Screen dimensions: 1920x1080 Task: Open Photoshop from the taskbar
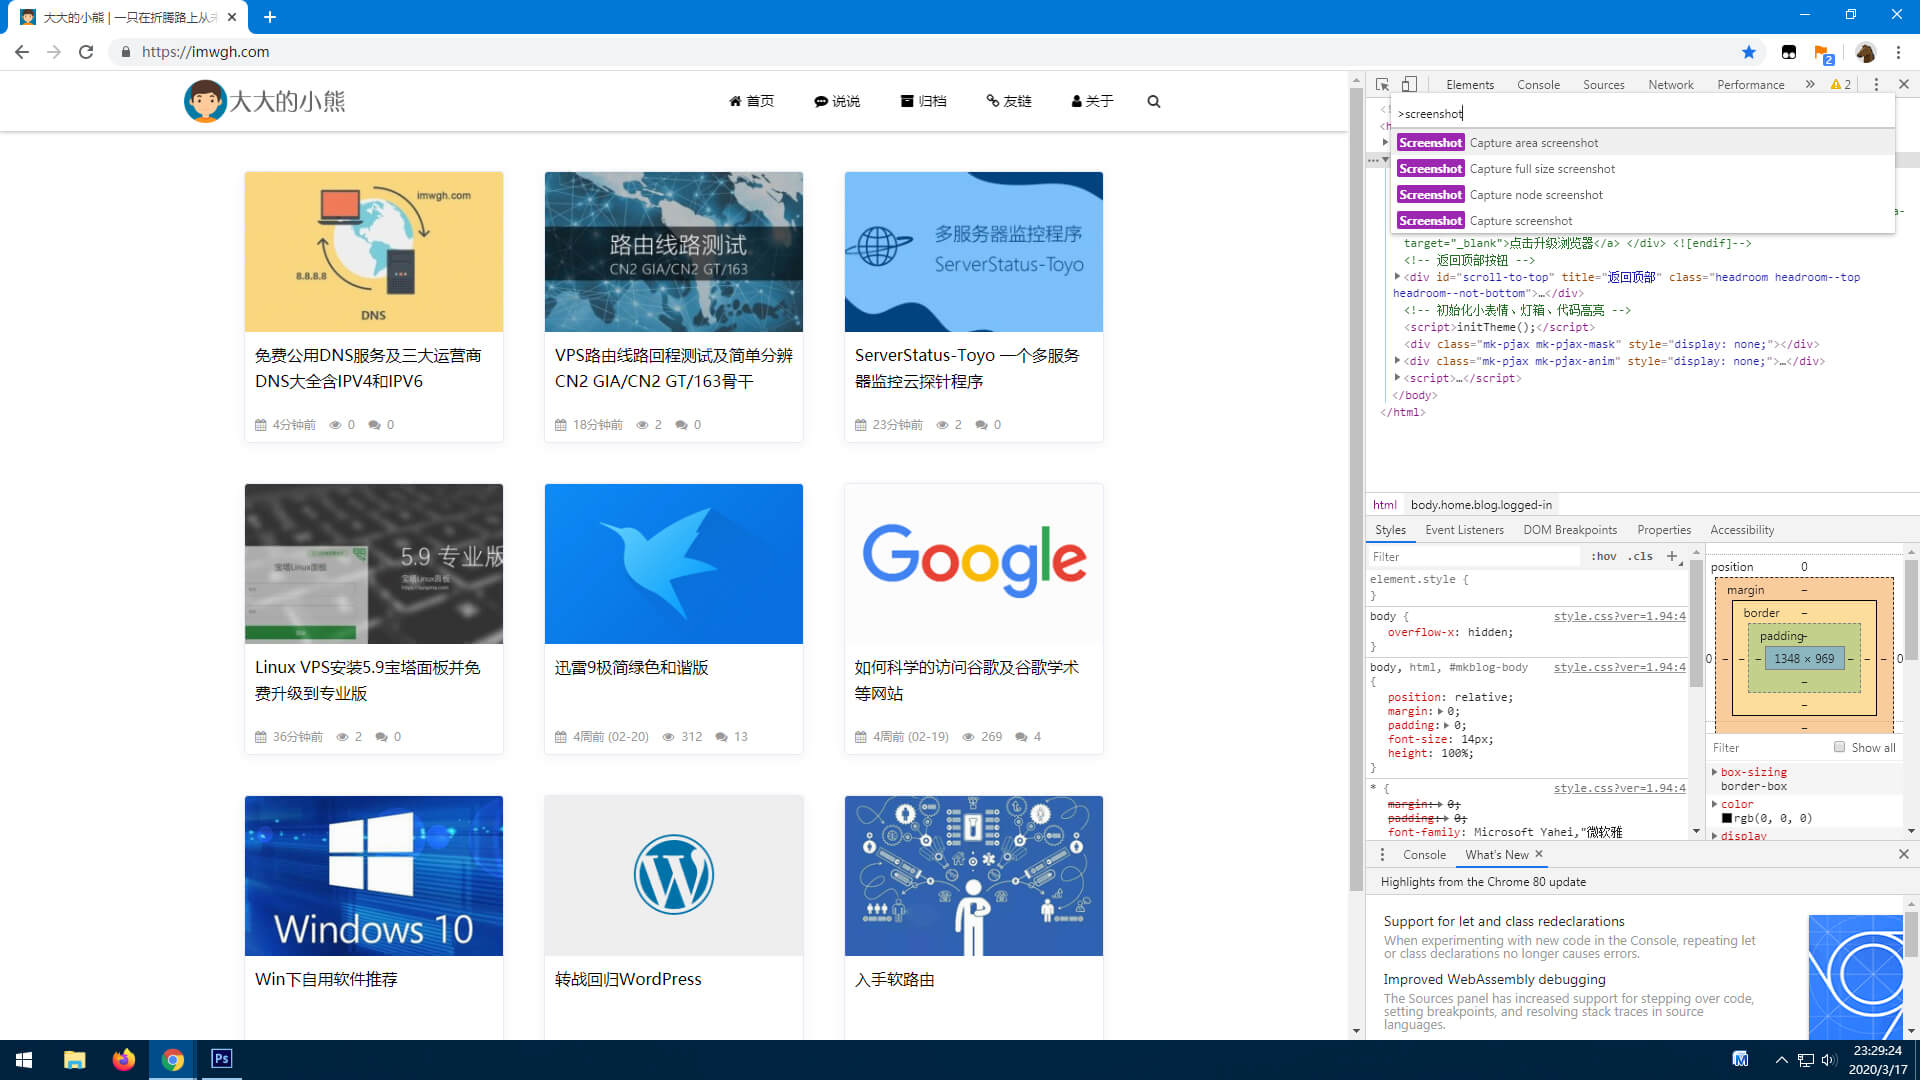click(x=222, y=1059)
